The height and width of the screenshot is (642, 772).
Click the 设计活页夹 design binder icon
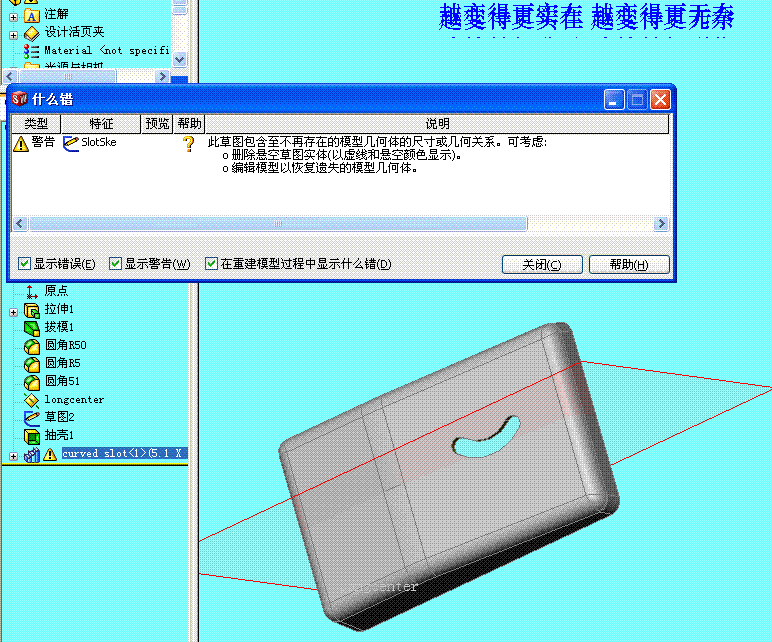[32, 33]
